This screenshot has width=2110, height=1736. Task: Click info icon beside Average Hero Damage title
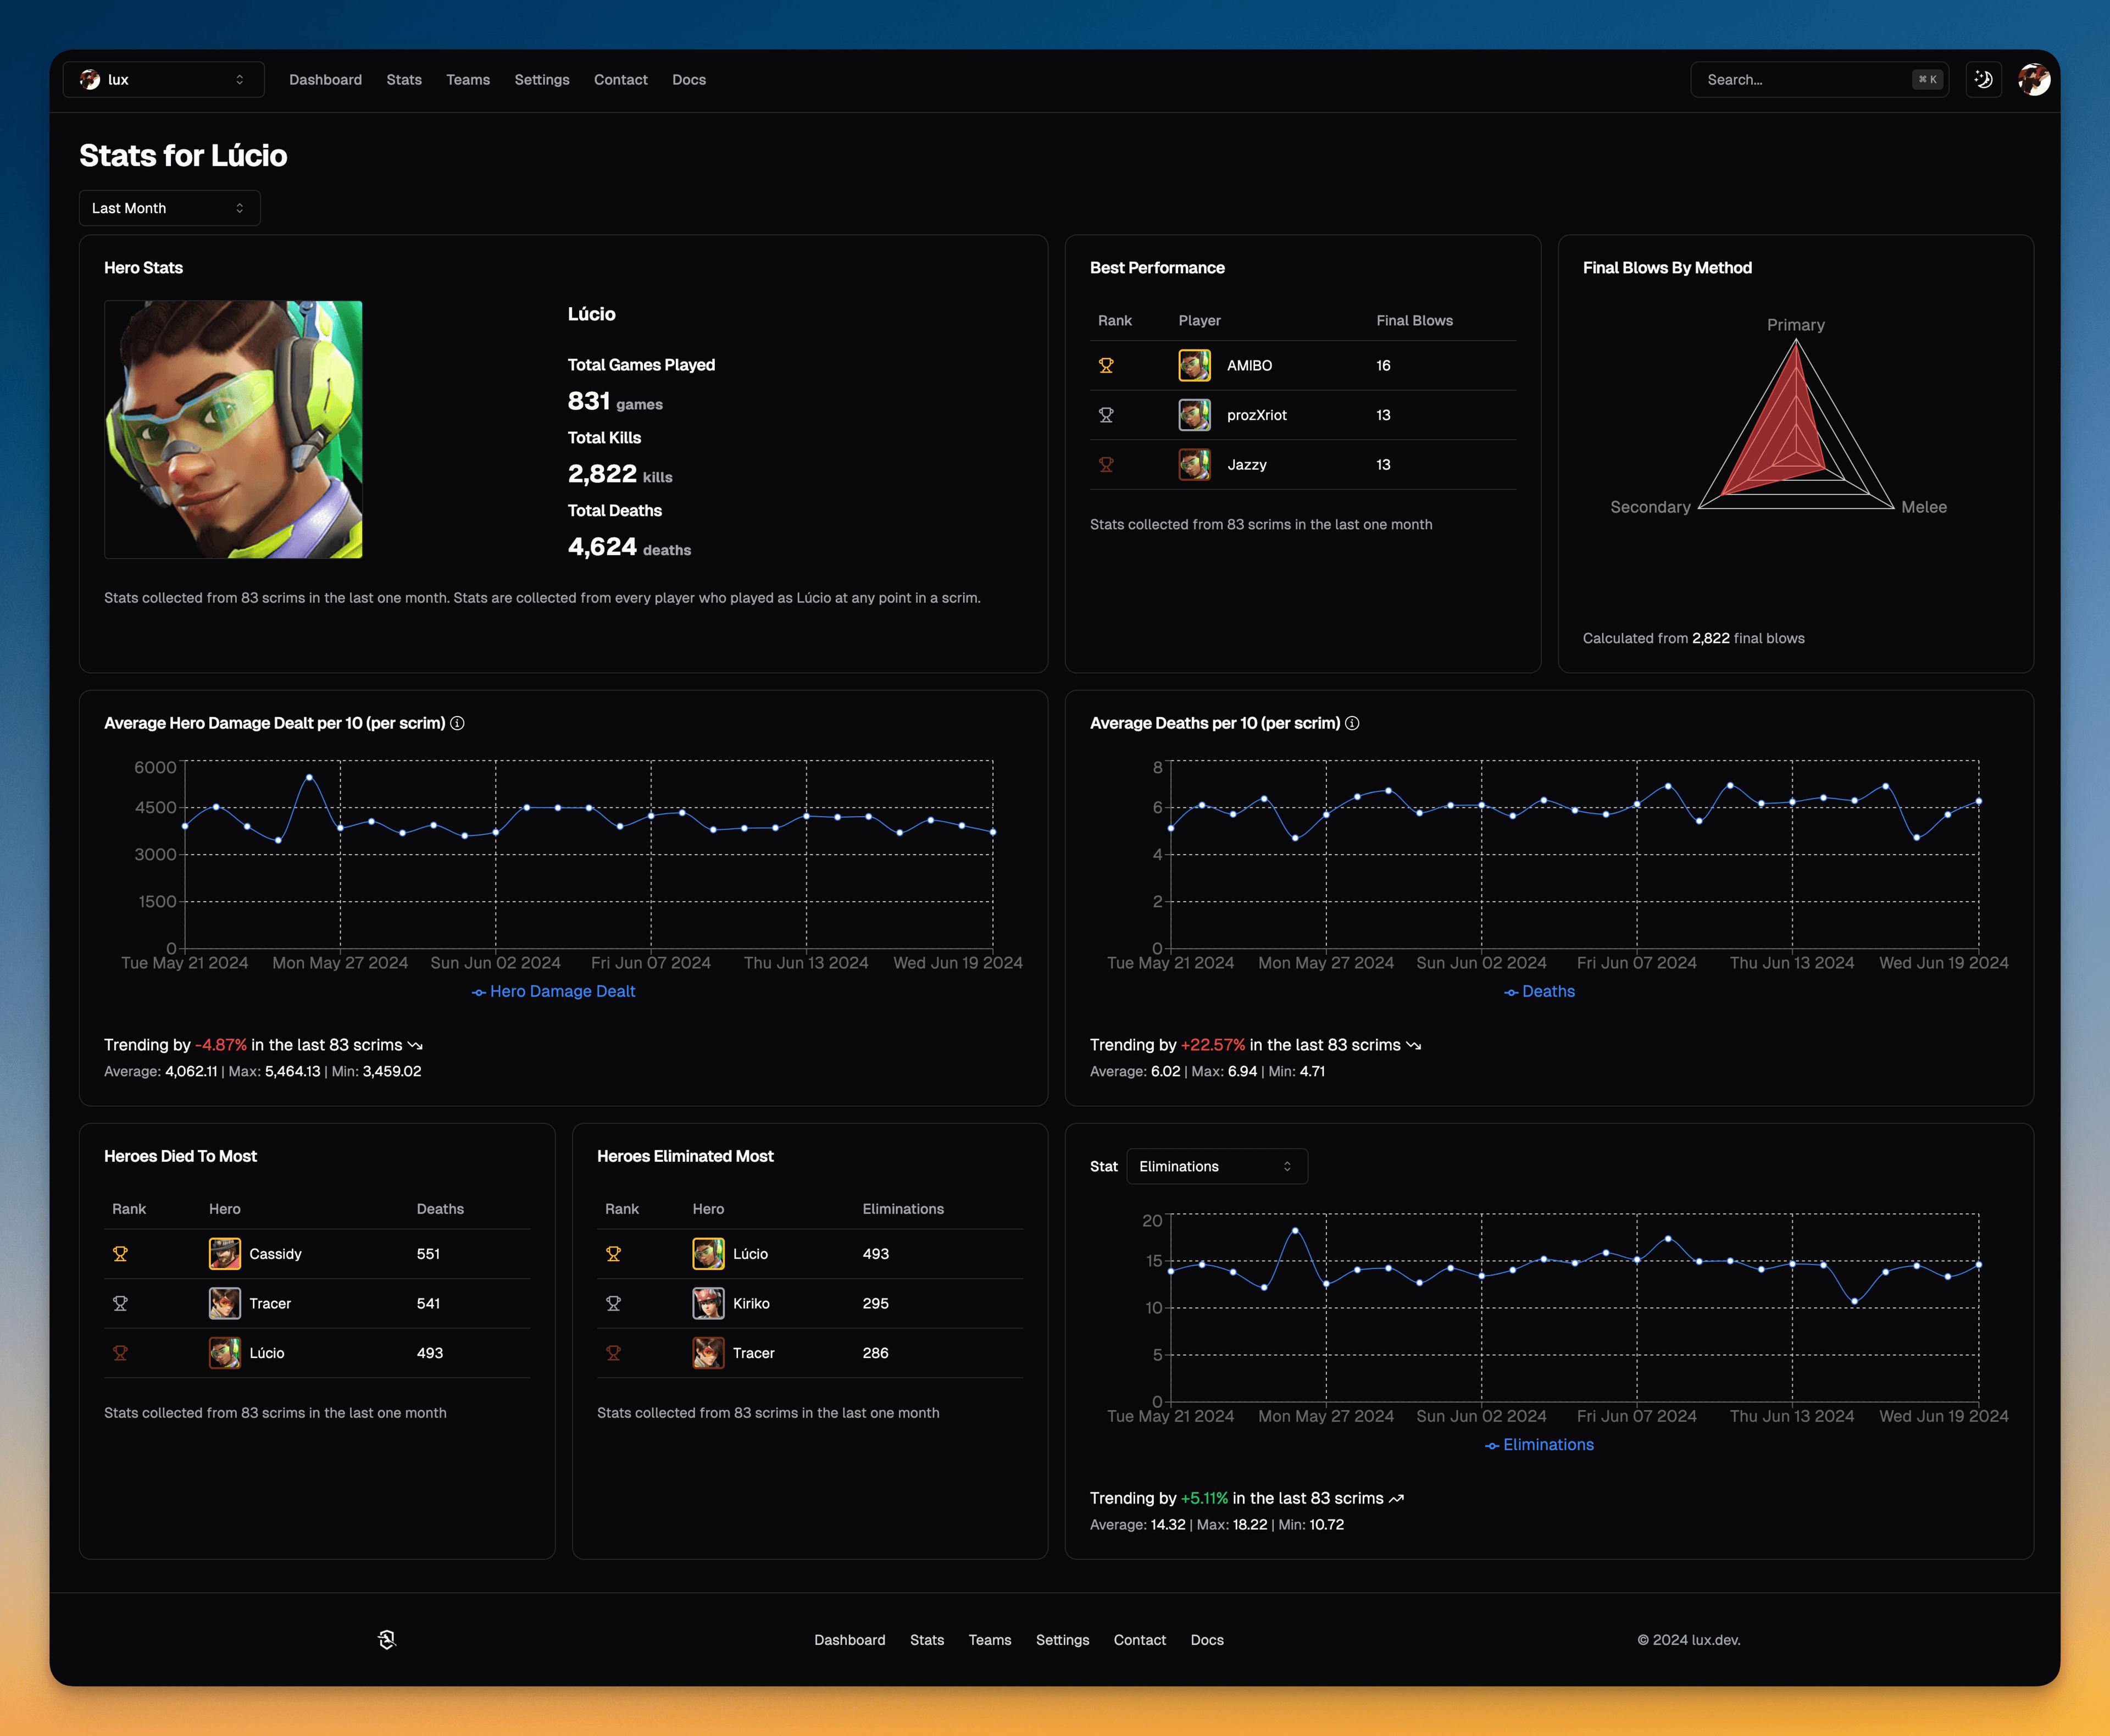coord(457,723)
